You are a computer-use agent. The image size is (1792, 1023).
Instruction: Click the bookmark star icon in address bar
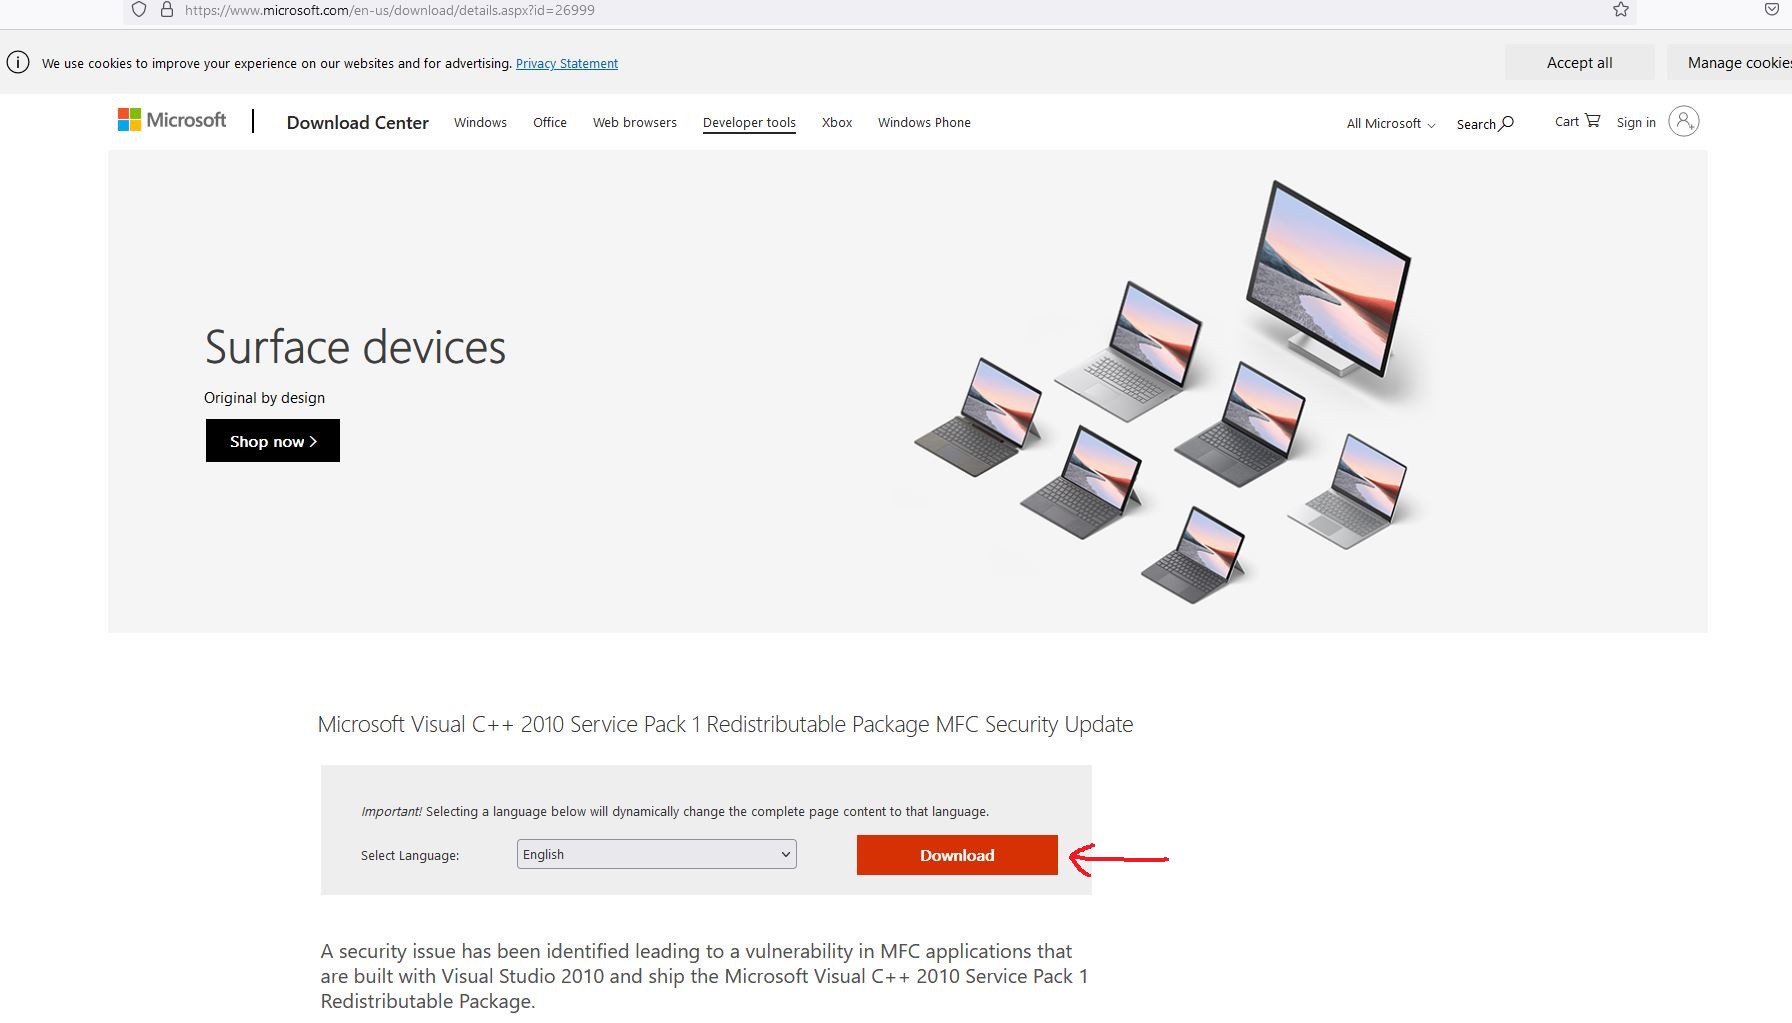tap(1621, 10)
